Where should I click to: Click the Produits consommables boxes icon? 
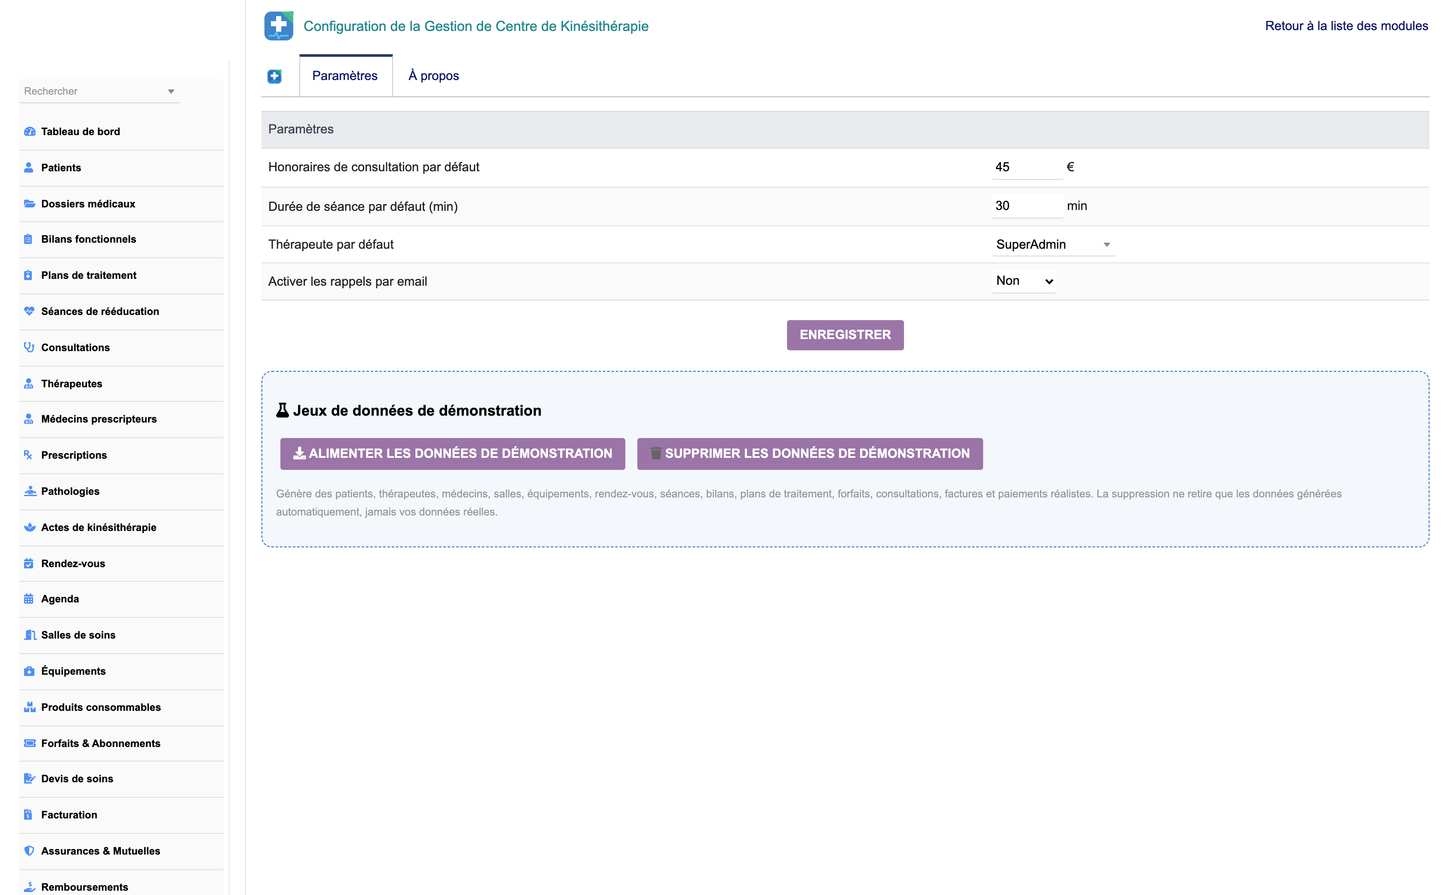click(x=29, y=708)
